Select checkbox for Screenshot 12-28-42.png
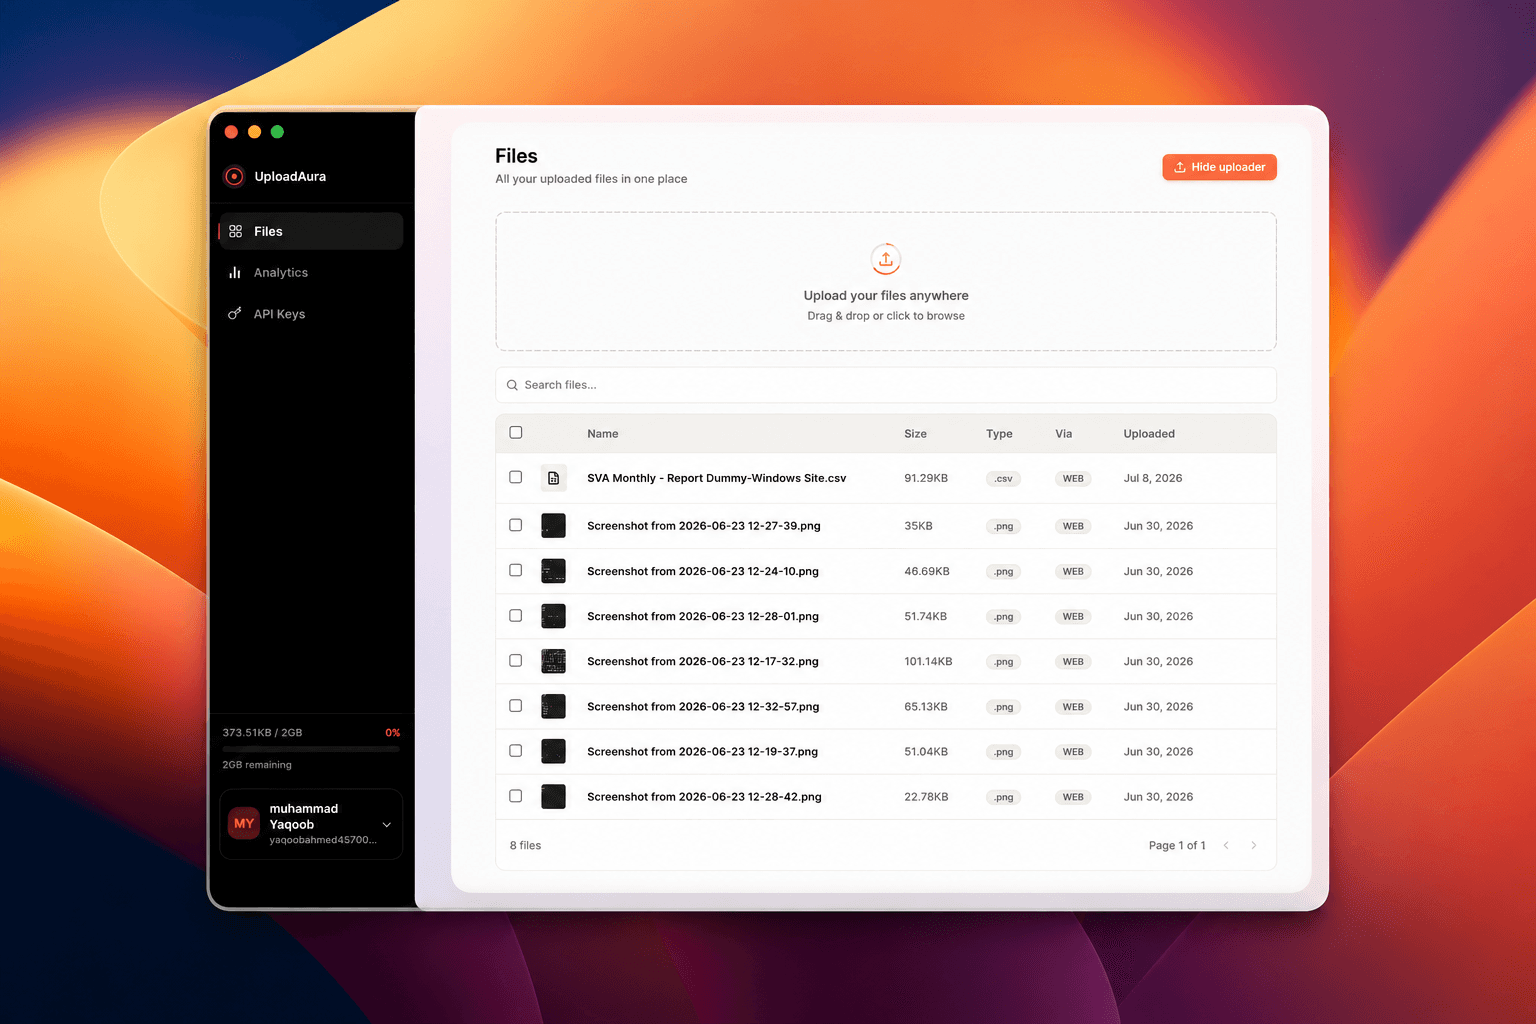Viewport: 1536px width, 1024px height. pos(516,796)
